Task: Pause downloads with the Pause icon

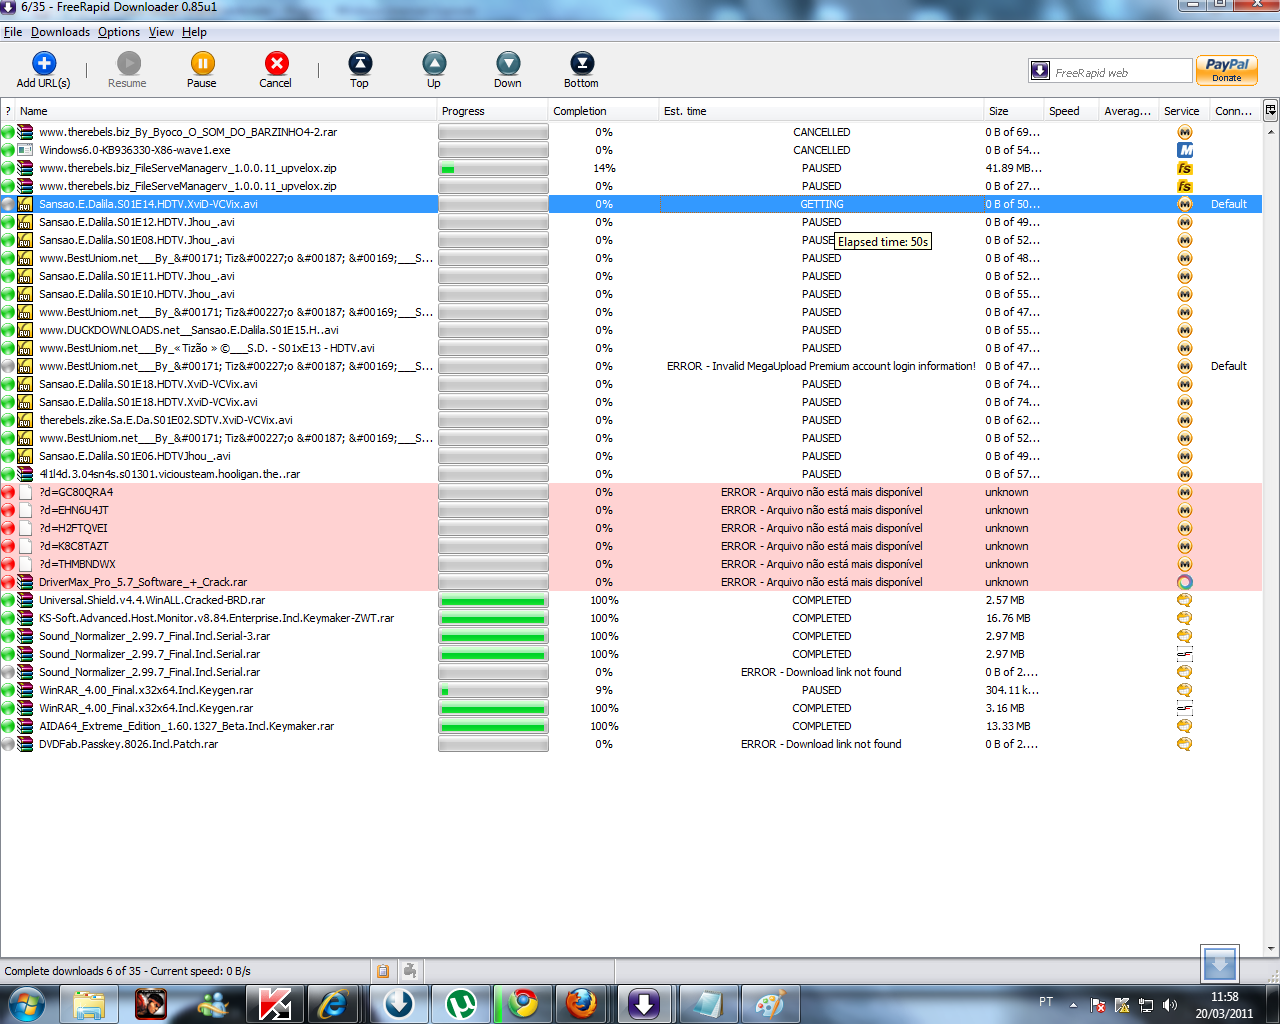Action: pos(202,64)
